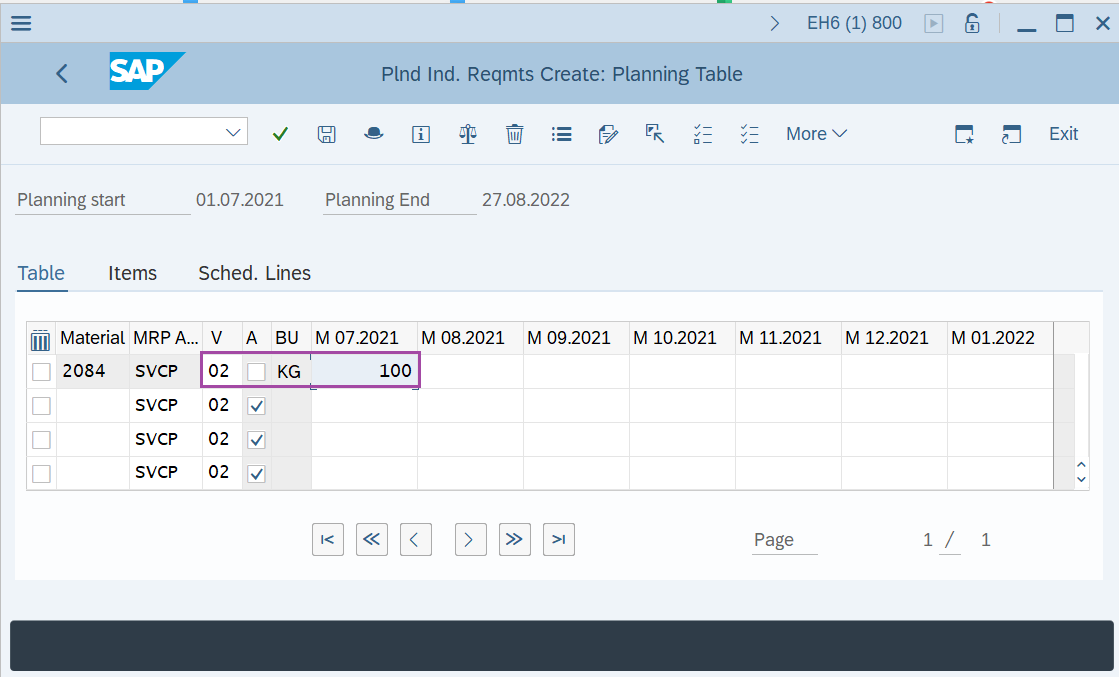Delete the selected row using the trash icon
Viewport: 1119px width, 677px height.
(x=514, y=133)
